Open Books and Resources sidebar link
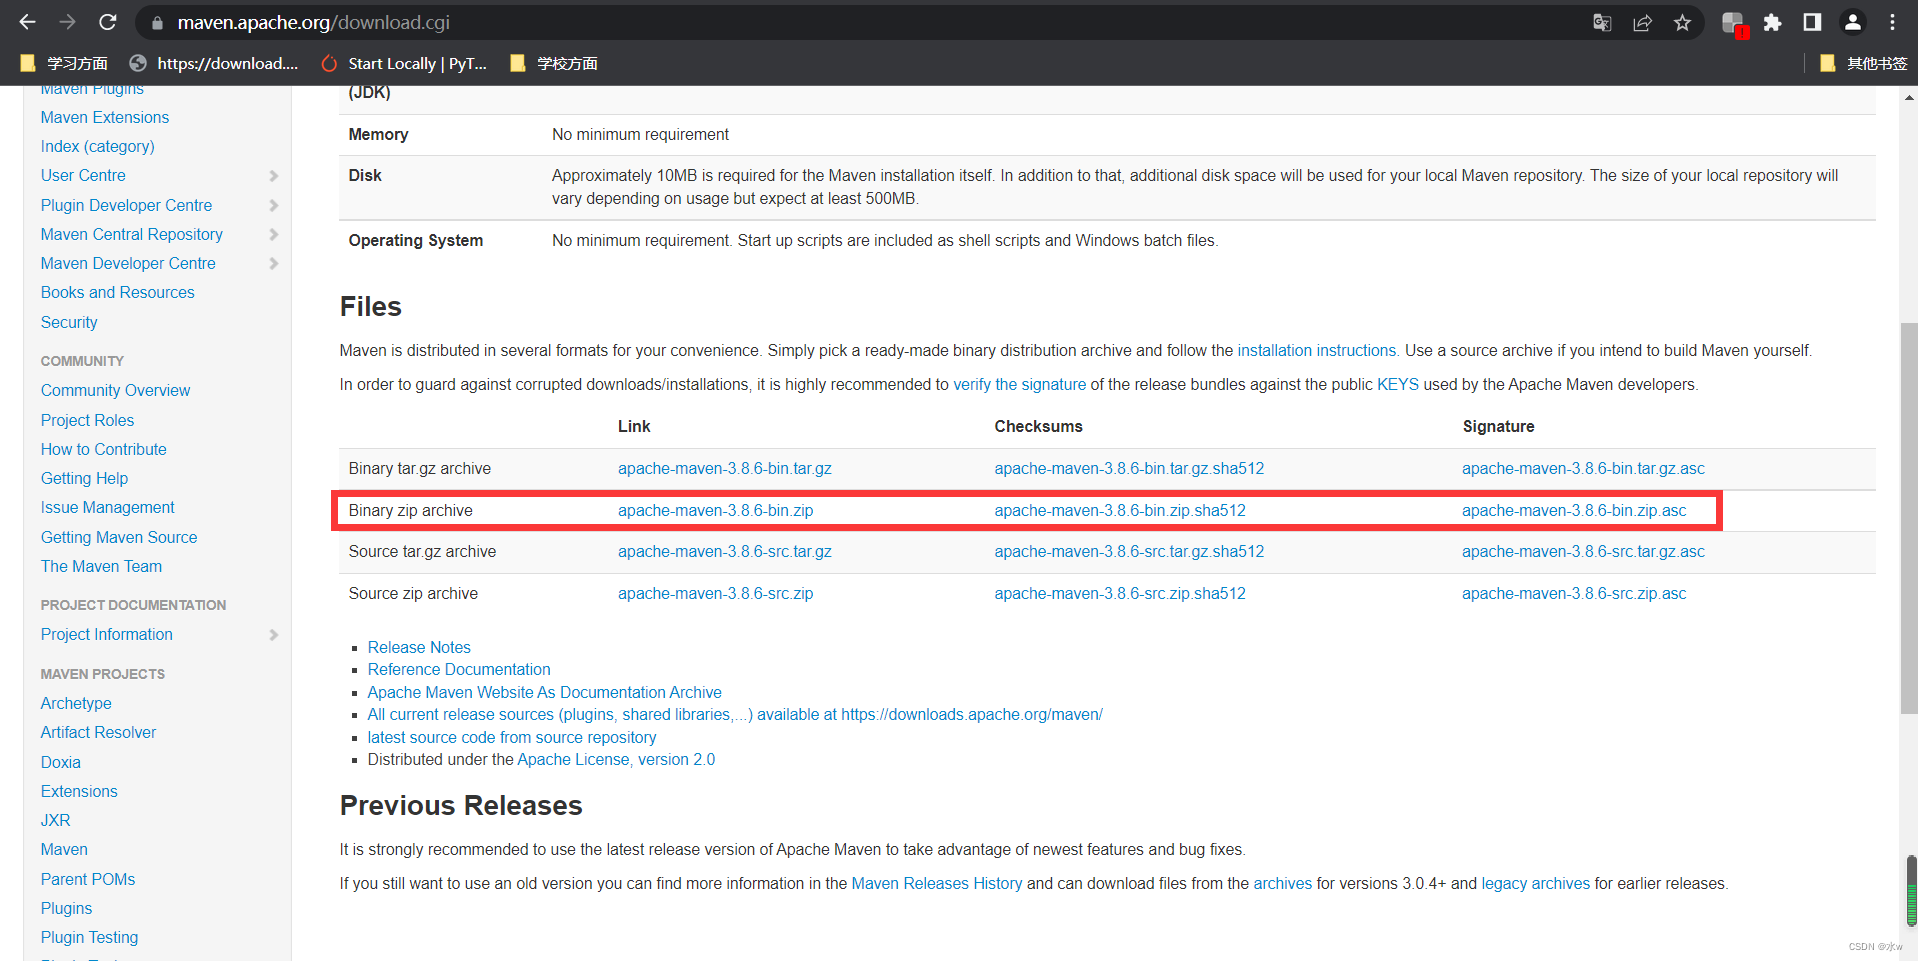Image resolution: width=1918 pixels, height=961 pixels. 117,292
